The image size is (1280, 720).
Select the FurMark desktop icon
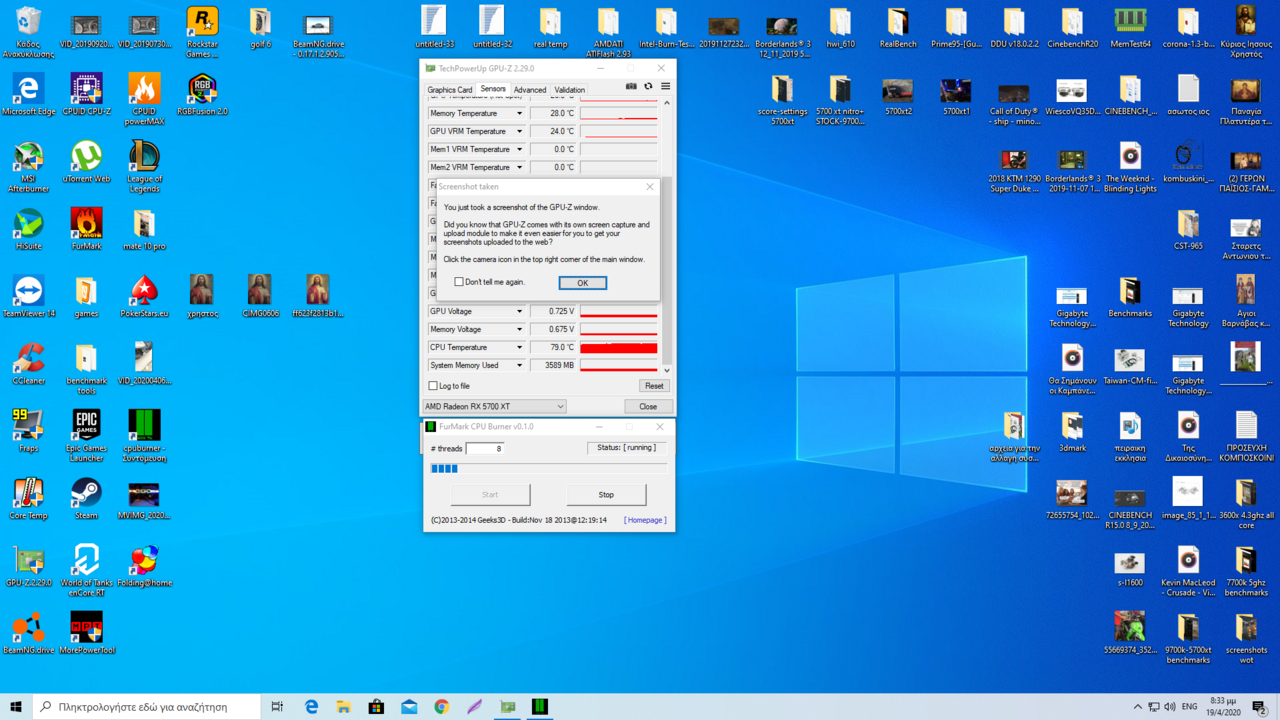click(x=86, y=229)
